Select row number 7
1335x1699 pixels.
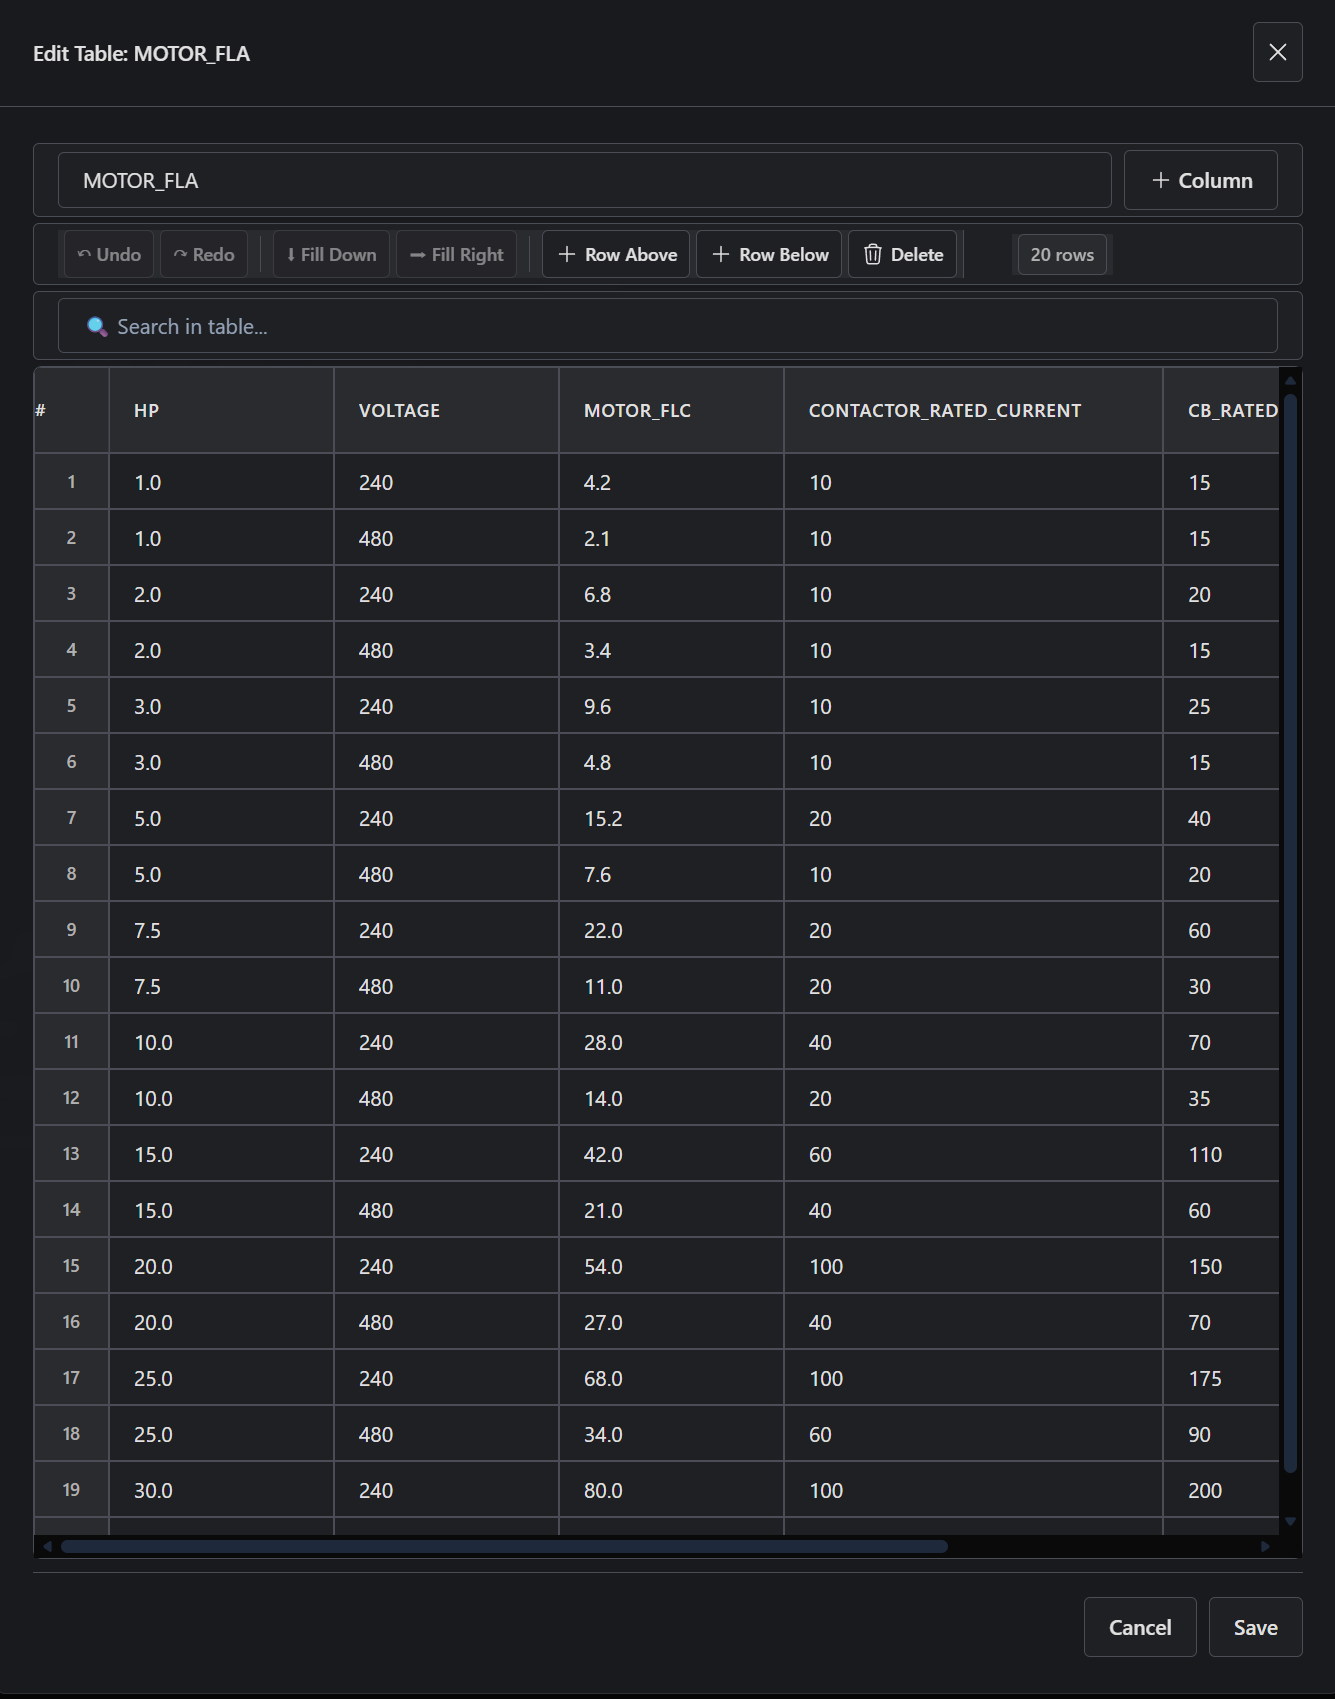(x=71, y=818)
